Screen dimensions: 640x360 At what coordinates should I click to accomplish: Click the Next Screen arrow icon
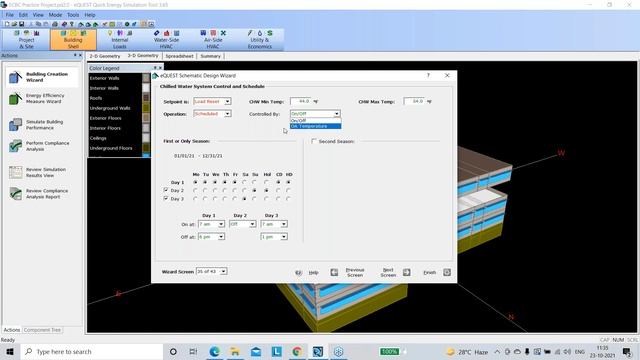click(x=407, y=272)
